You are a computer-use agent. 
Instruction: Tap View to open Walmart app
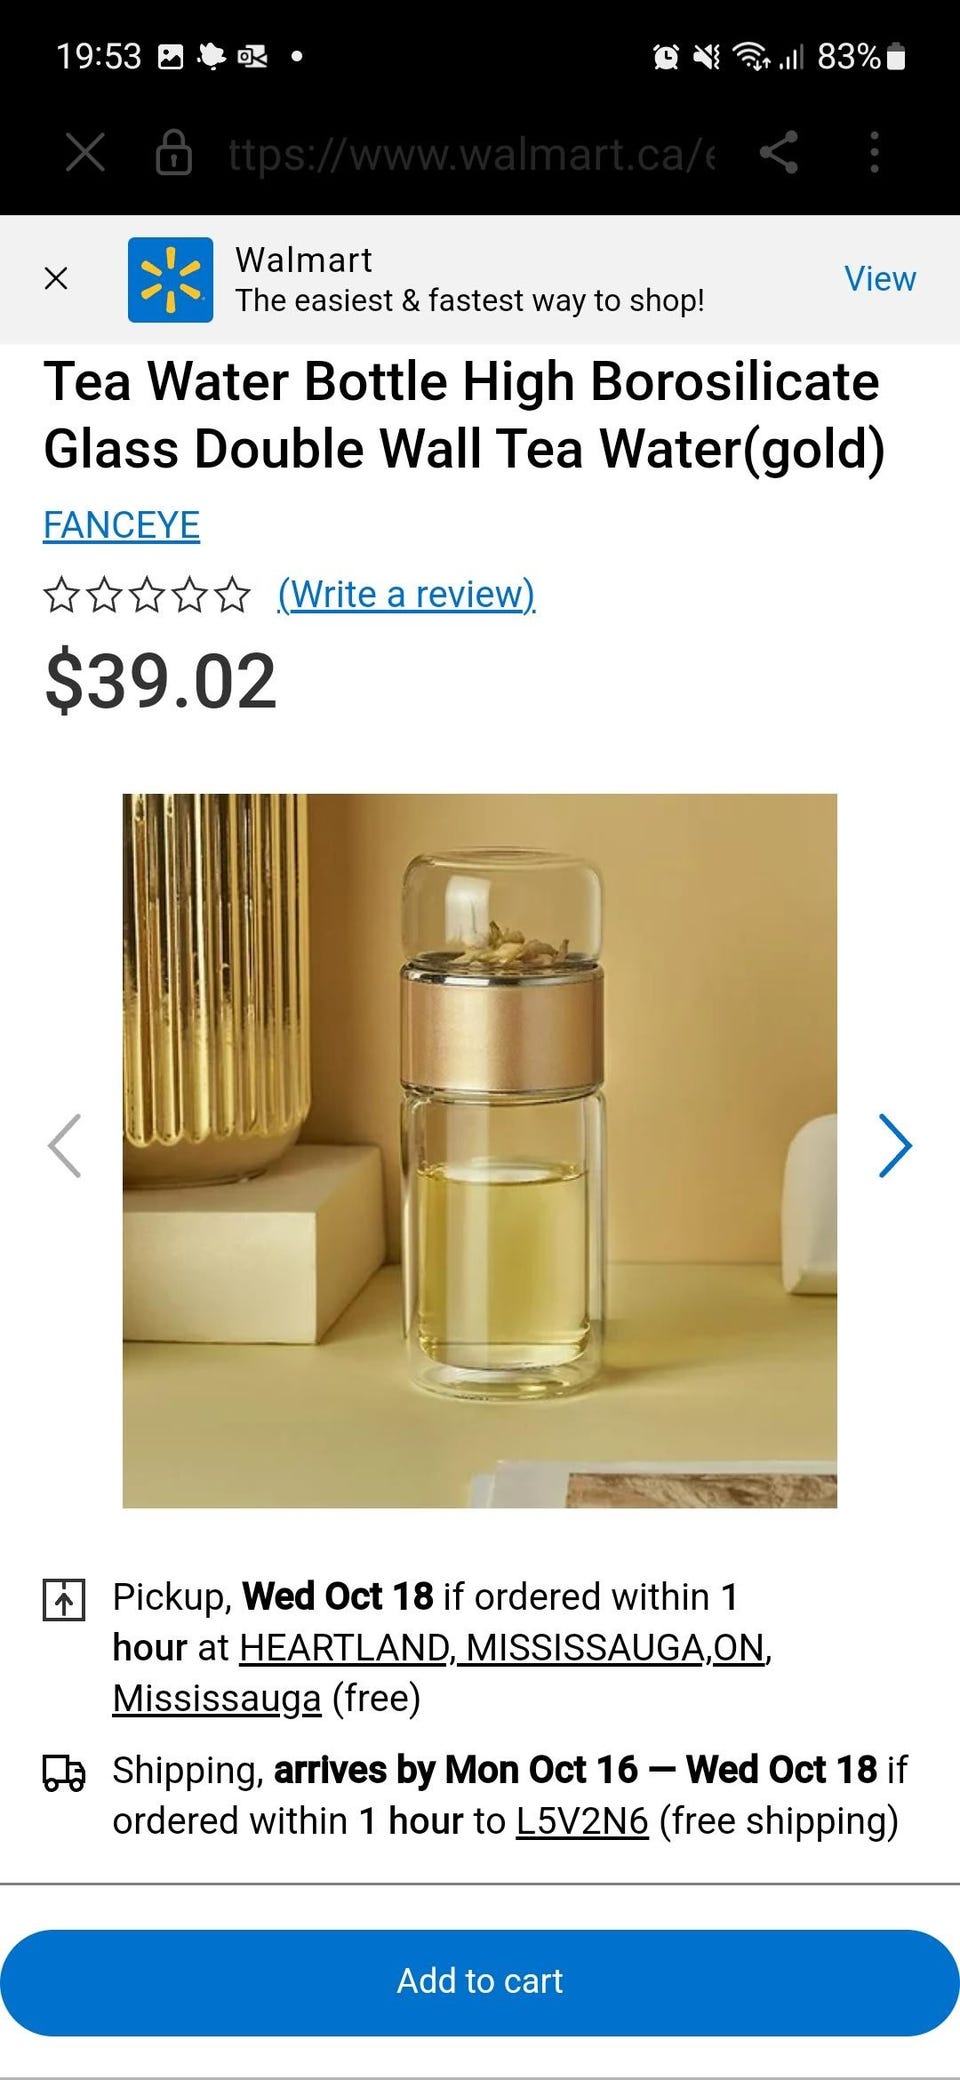880,279
